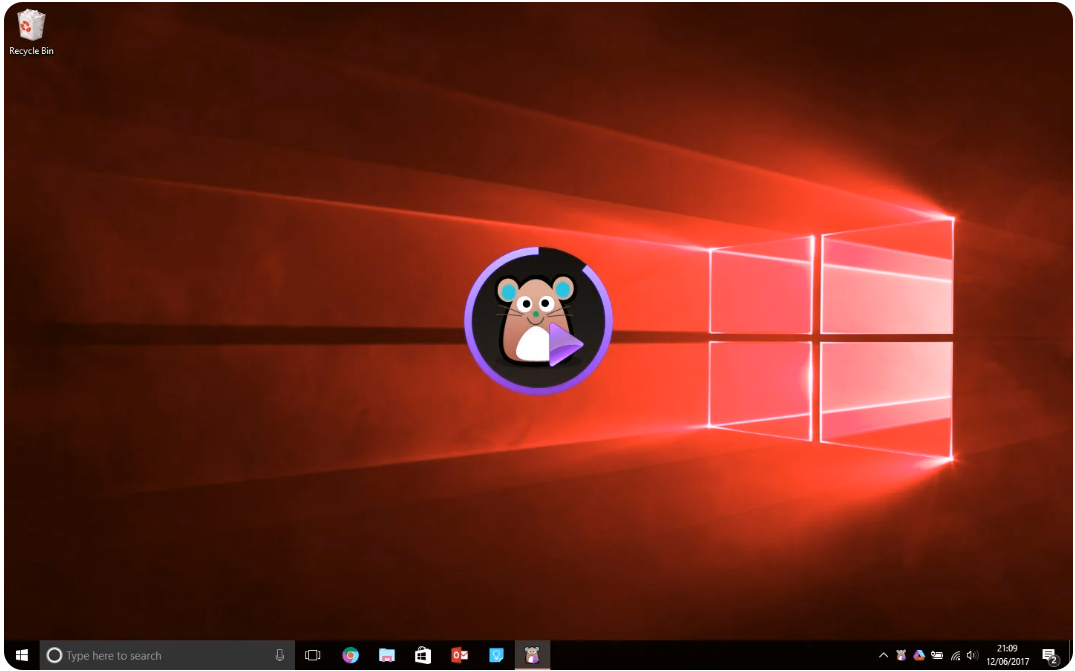Open the Microsoft Store taskbar icon

click(x=423, y=655)
